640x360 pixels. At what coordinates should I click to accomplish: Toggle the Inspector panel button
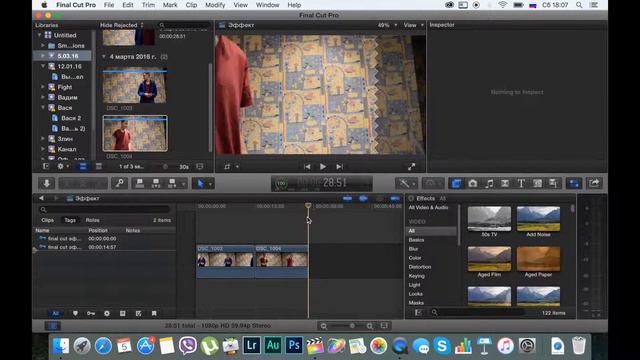[x=574, y=183]
